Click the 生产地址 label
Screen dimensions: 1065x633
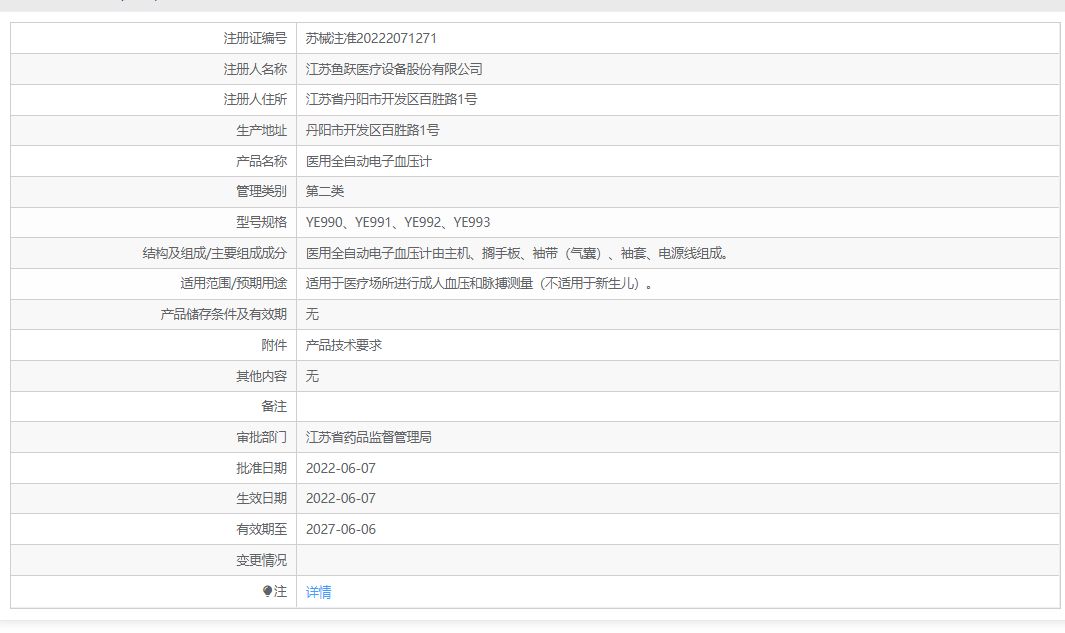tap(261, 130)
